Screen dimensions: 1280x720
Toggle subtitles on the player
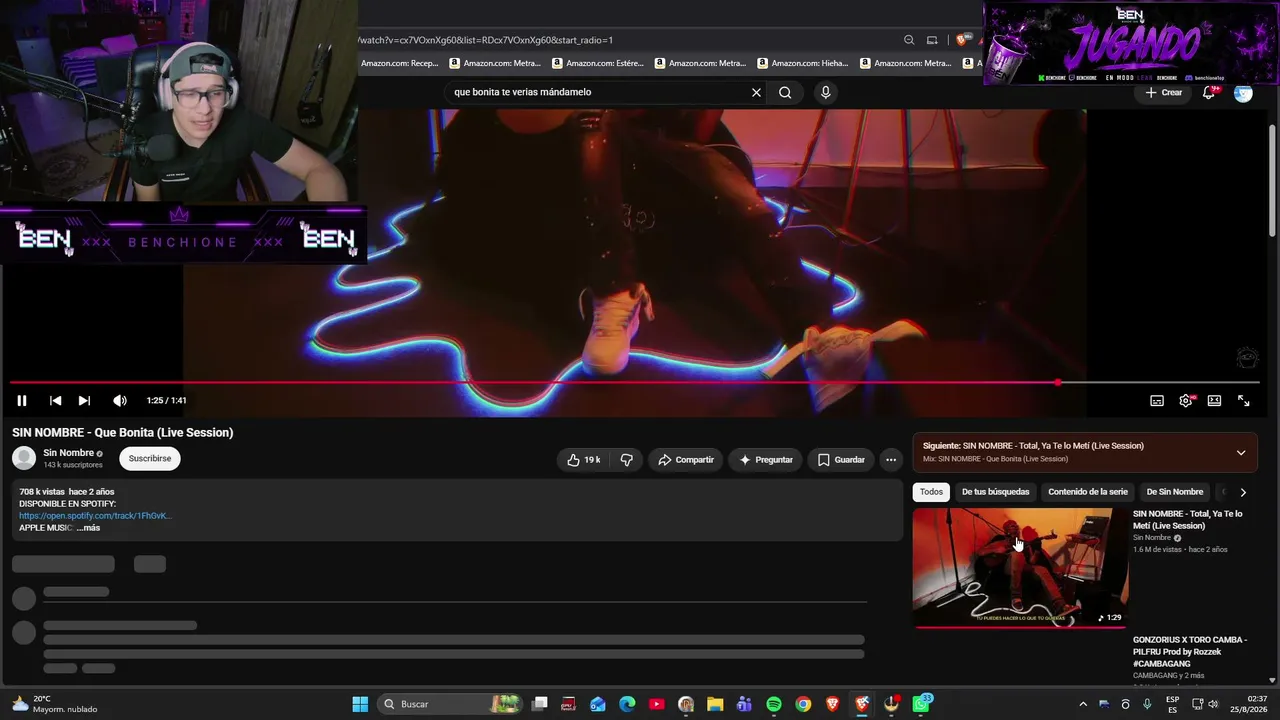pos(1157,400)
